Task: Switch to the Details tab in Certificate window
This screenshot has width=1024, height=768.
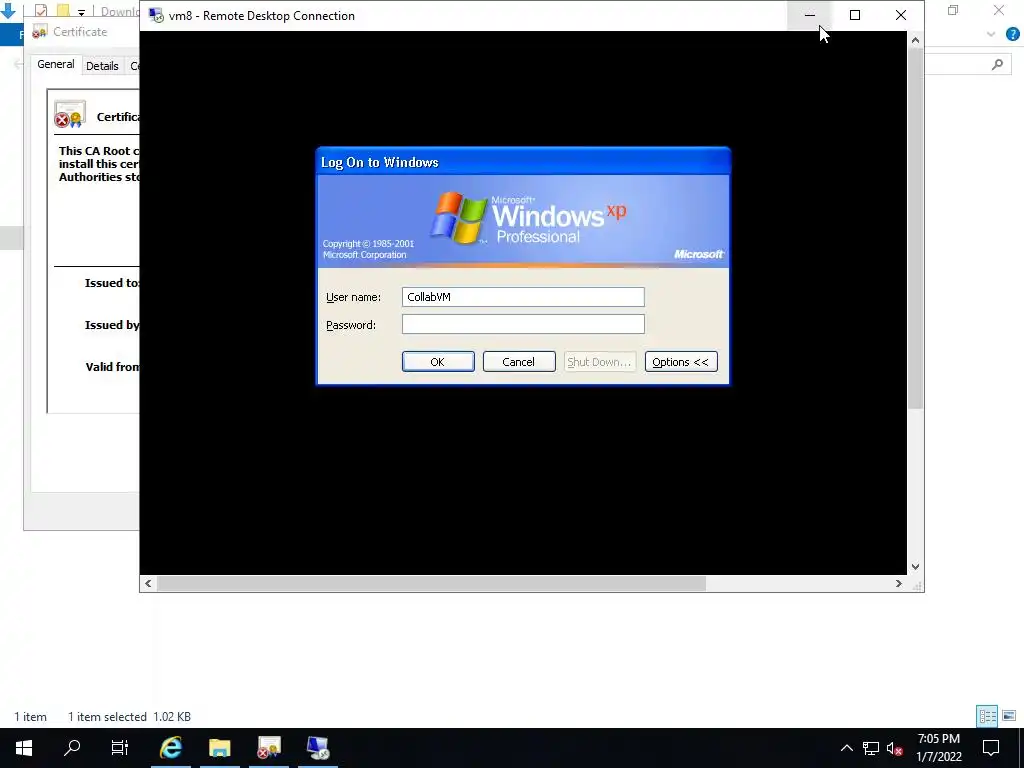Action: [102, 66]
